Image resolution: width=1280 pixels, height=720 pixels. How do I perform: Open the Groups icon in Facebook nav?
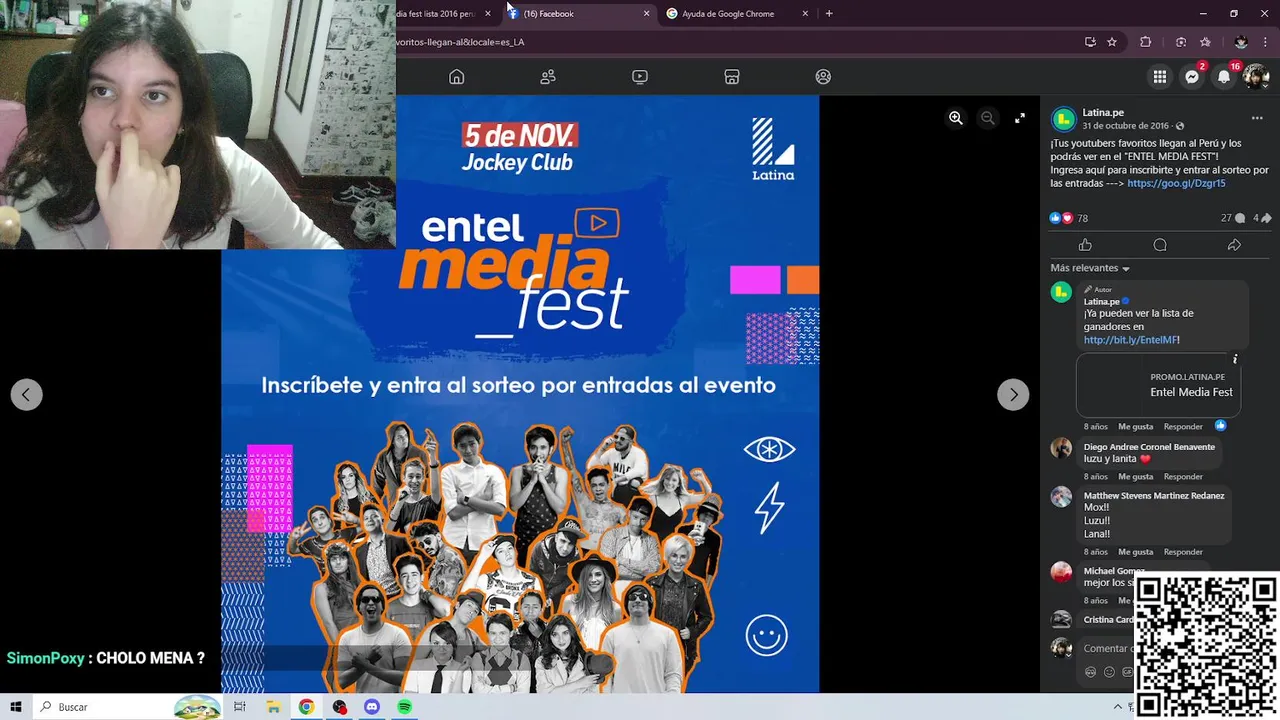click(x=823, y=77)
